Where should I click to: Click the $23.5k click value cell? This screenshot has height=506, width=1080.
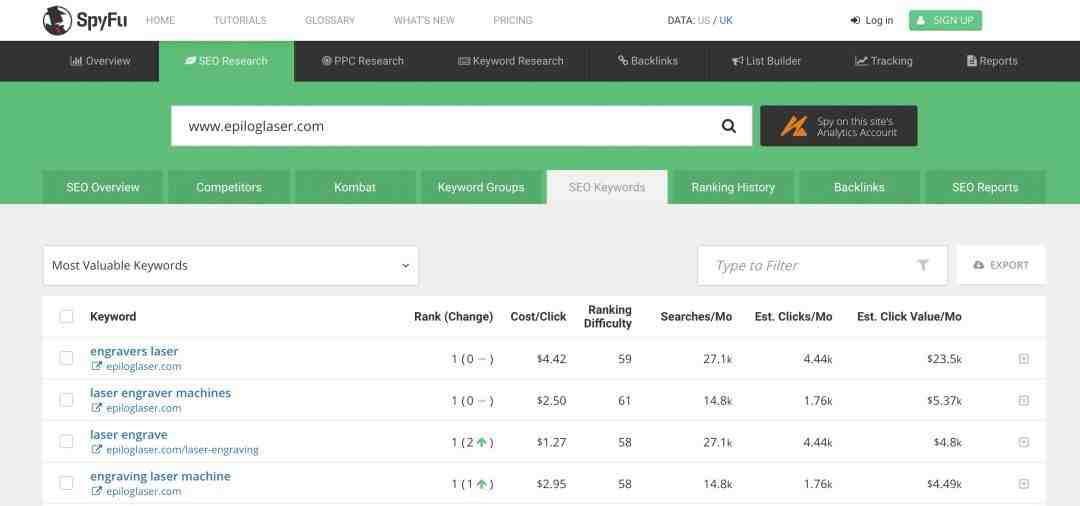point(944,359)
